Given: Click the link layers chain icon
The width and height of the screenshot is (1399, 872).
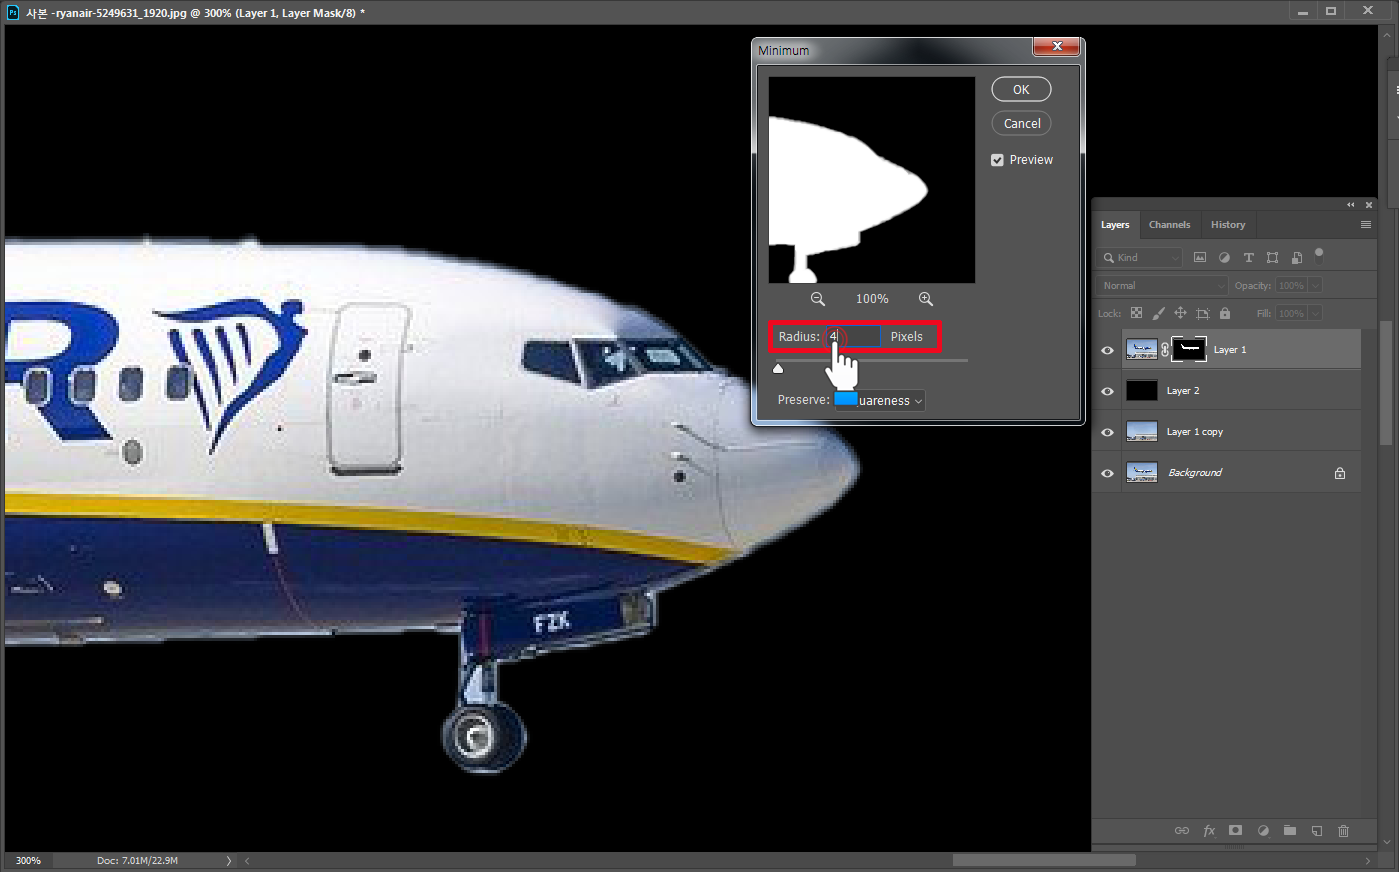Looking at the screenshot, I should [1182, 831].
